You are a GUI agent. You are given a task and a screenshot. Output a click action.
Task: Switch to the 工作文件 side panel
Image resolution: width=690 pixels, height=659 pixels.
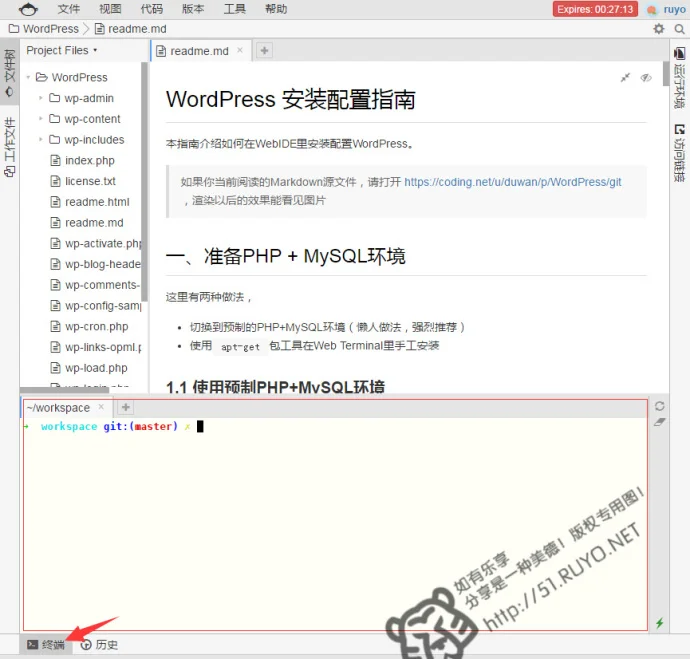[x=10, y=147]
